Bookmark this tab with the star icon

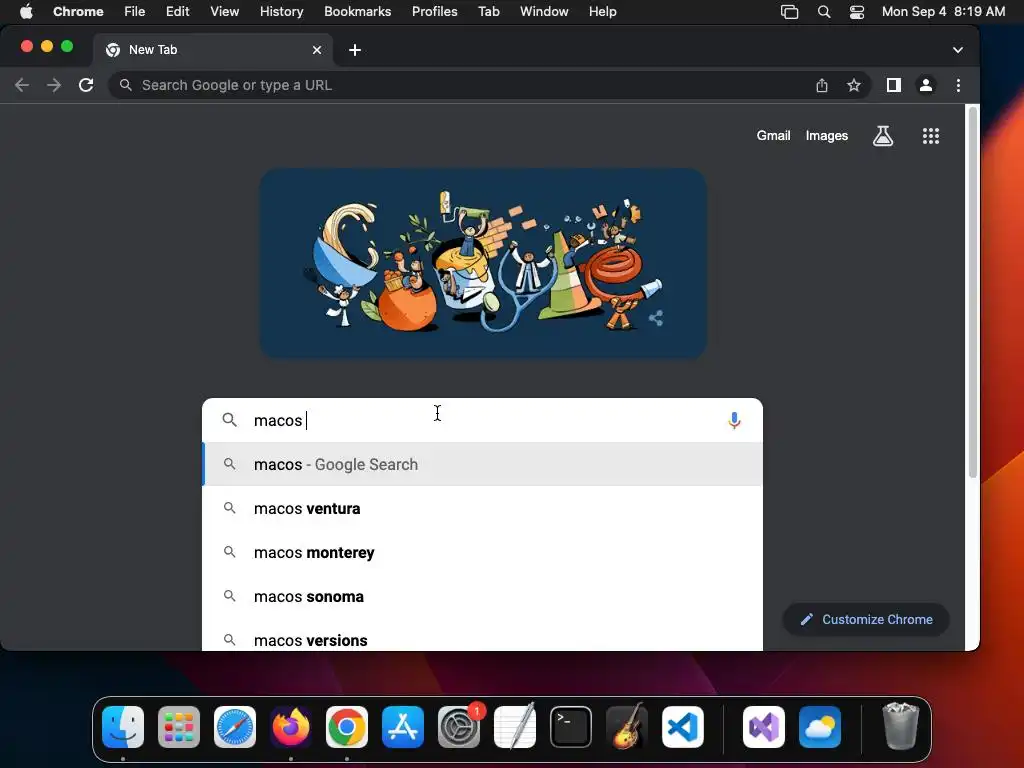[854, 85]
